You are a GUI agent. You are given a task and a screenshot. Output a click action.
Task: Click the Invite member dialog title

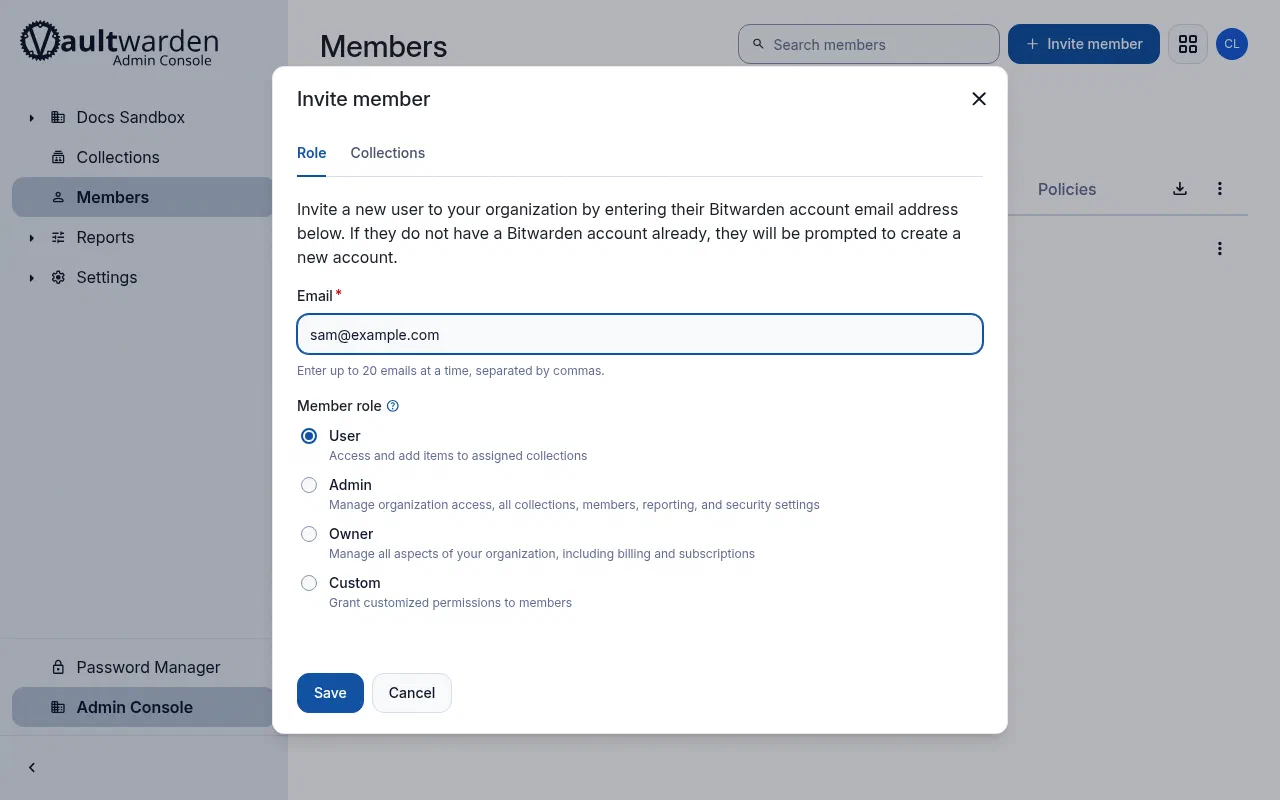[x=364, y=99]
